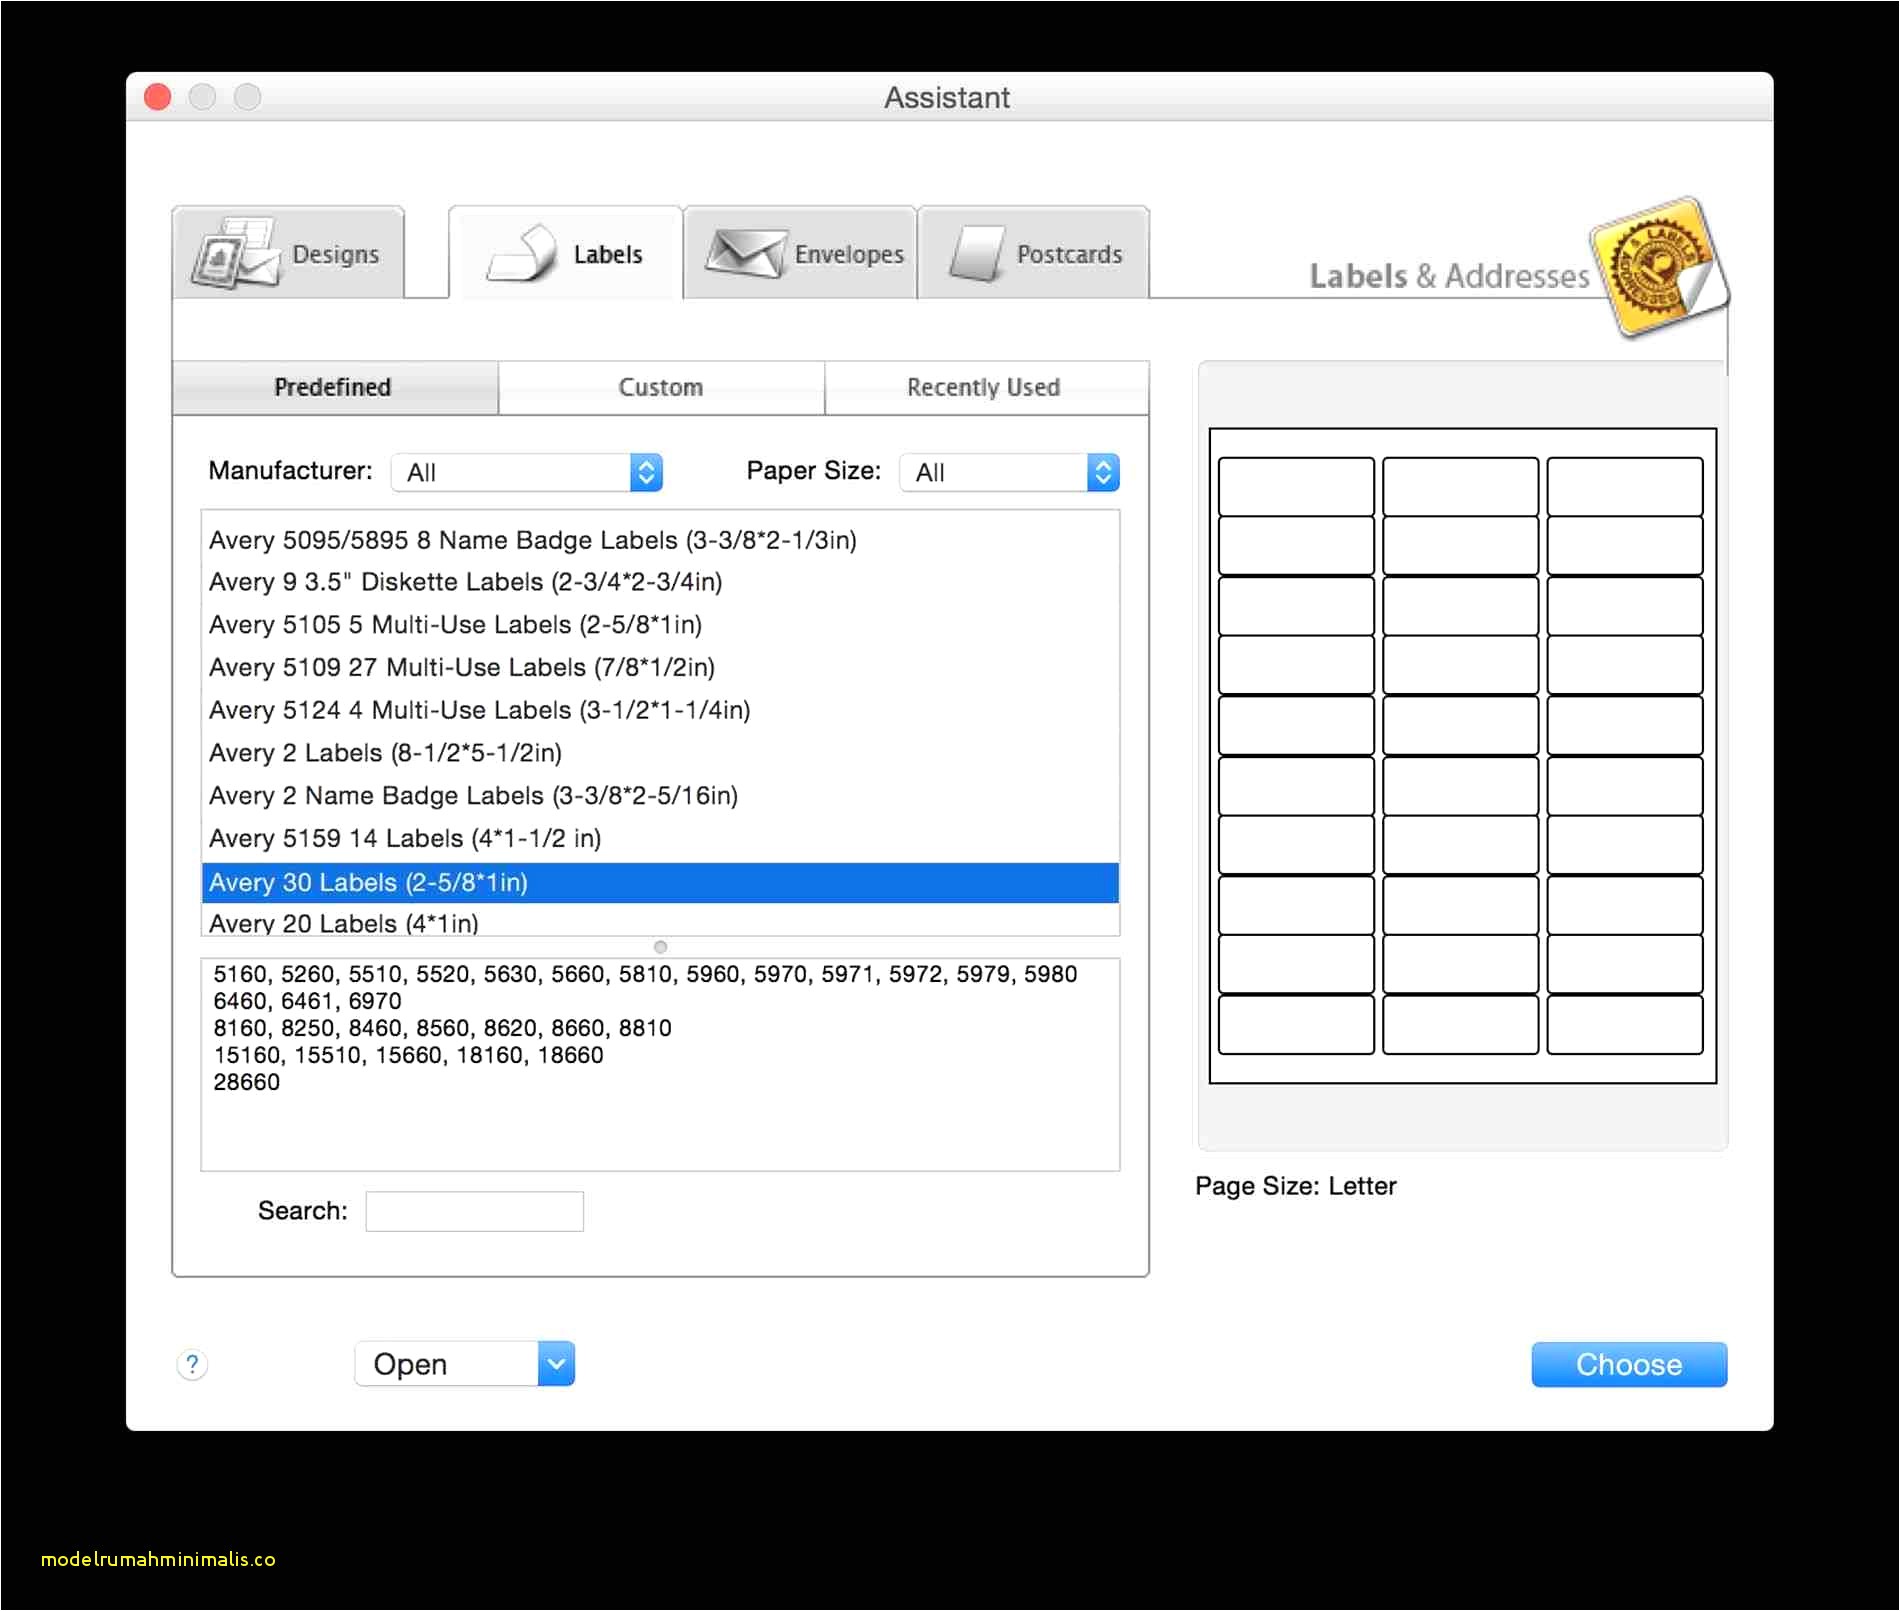Image resolution: width=1900 pixels, height=1611 pixels.
Task: Select the Predefined tab
Action: coord(335,387)
